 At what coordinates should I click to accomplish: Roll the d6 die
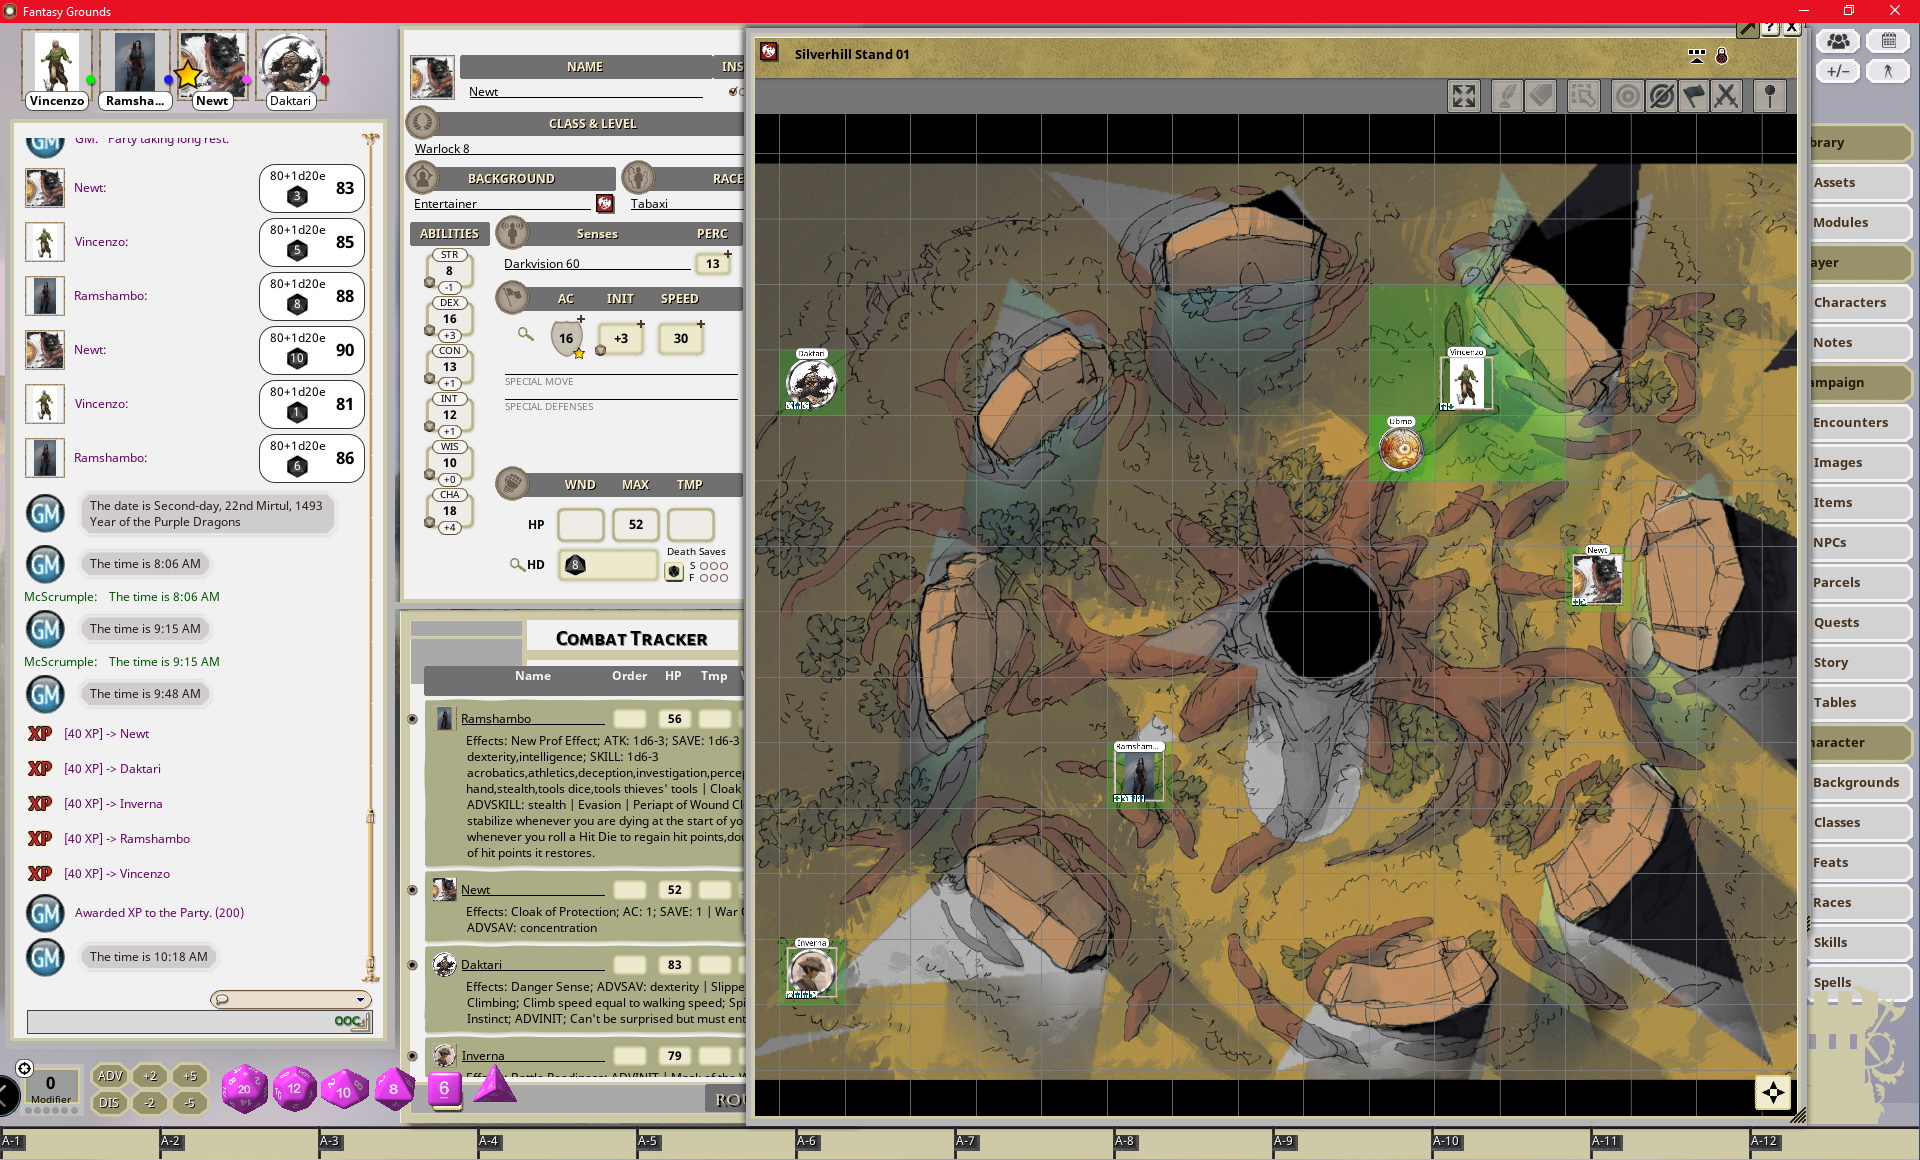click(444, 1089)
